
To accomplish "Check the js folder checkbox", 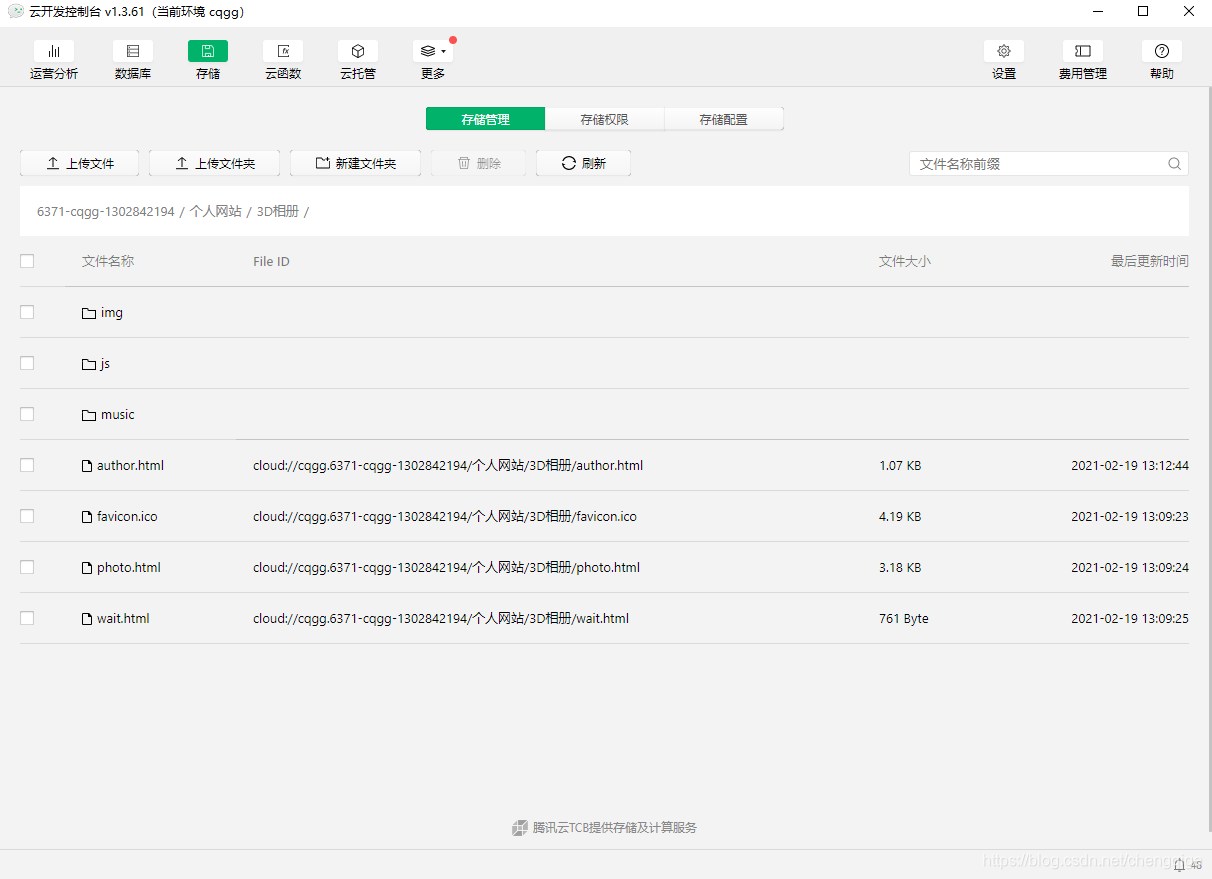I will pos(27,363).
